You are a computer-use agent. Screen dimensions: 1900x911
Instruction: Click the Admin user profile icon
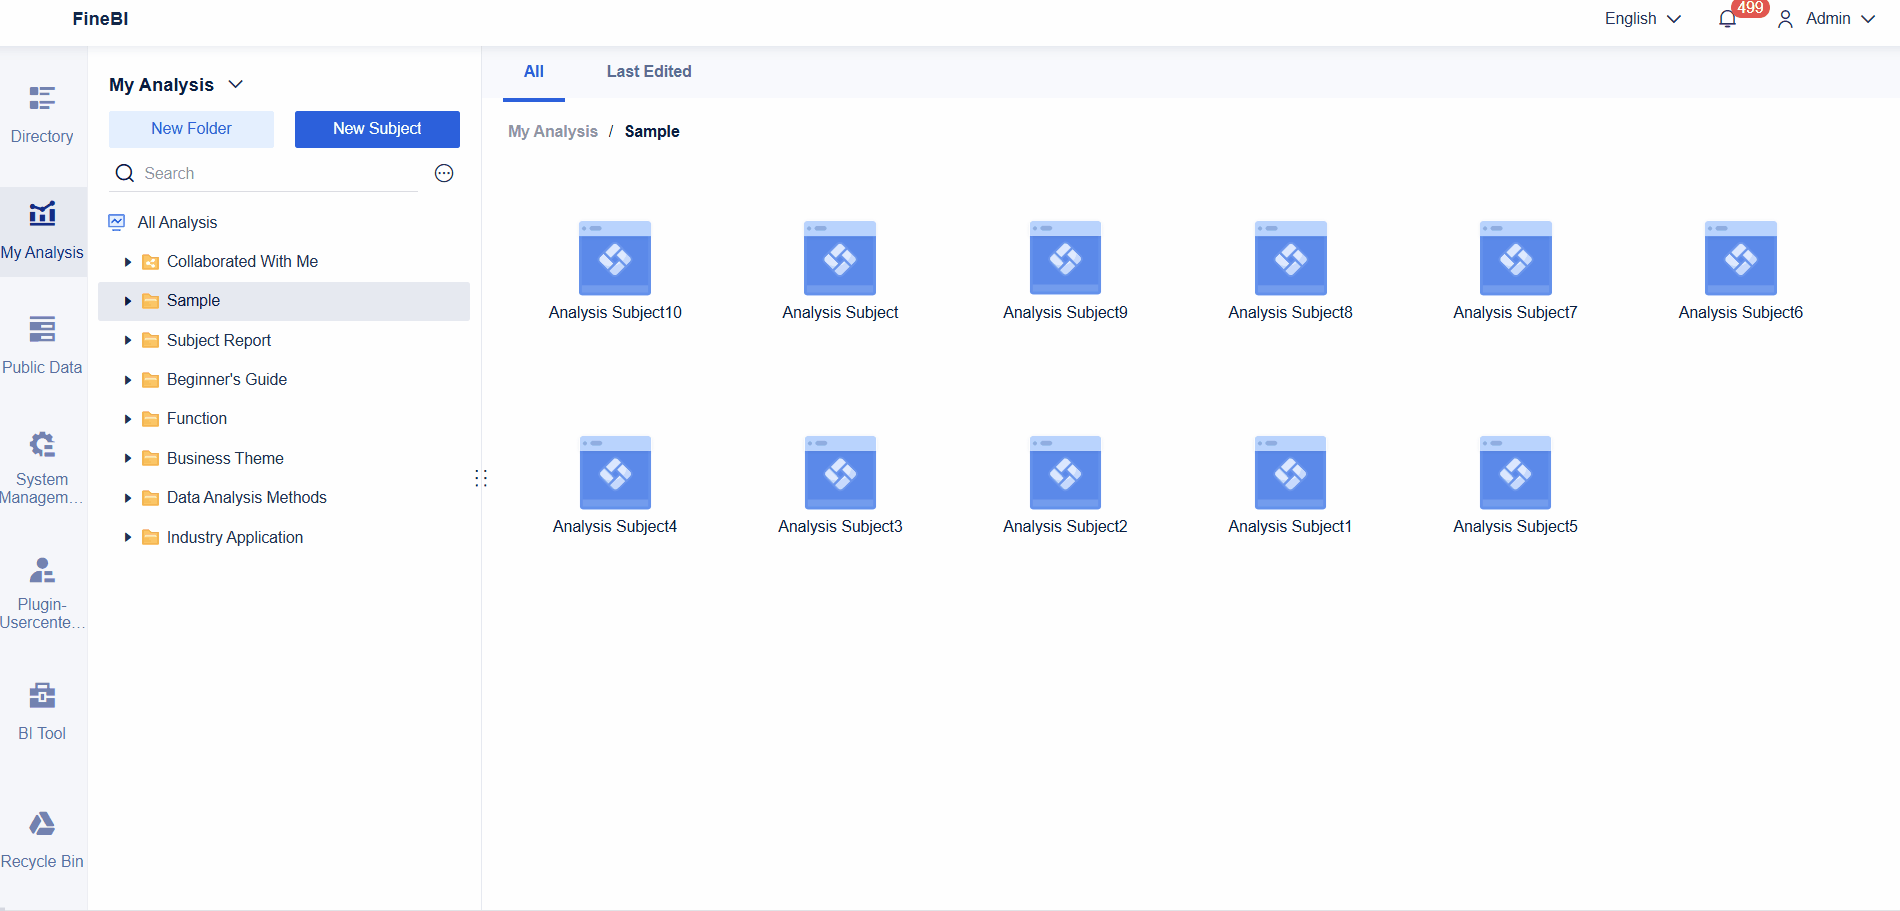coord(1785,19)
